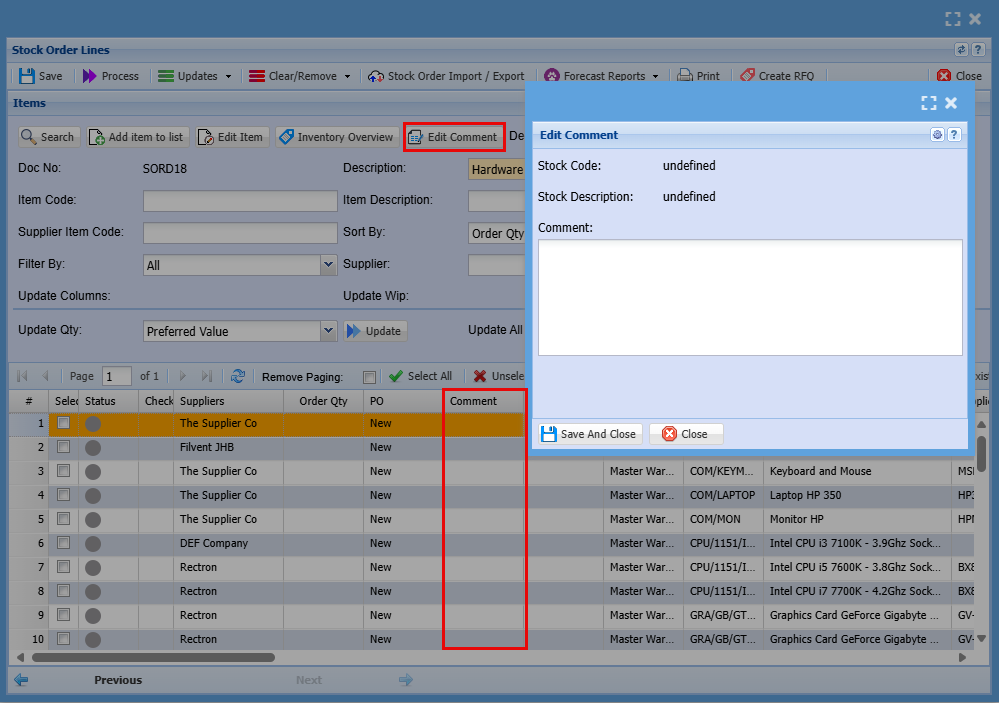Click inside the Comment text area

pos(750,297)
